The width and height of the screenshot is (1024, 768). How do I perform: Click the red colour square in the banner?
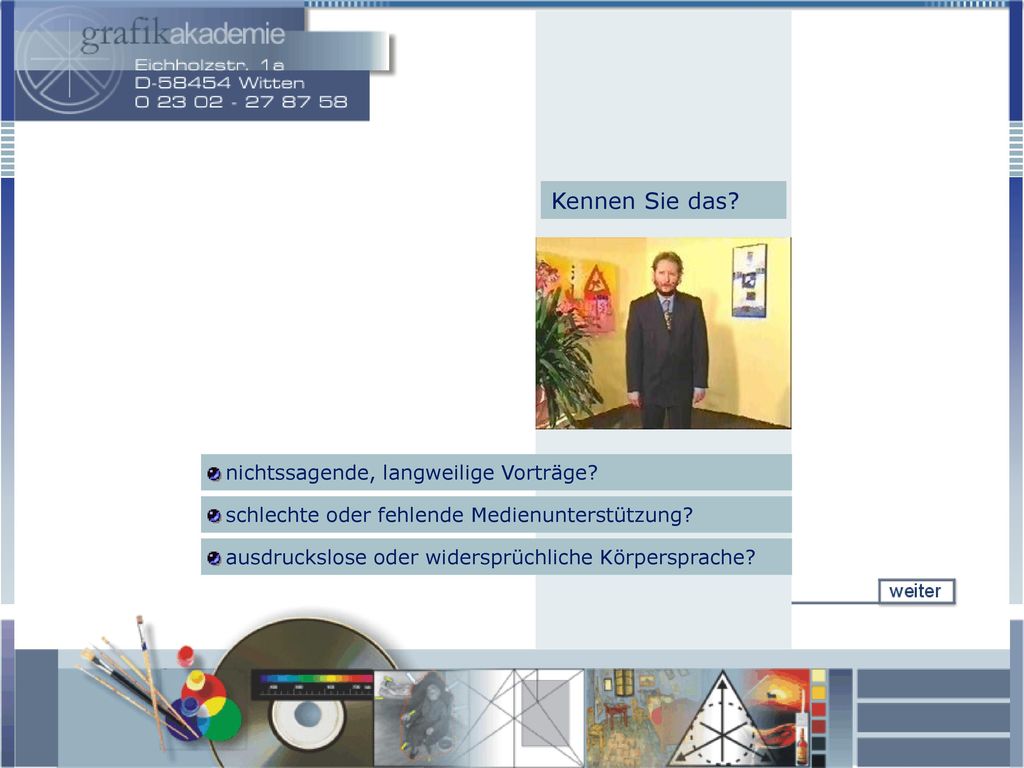coord(819,709)
